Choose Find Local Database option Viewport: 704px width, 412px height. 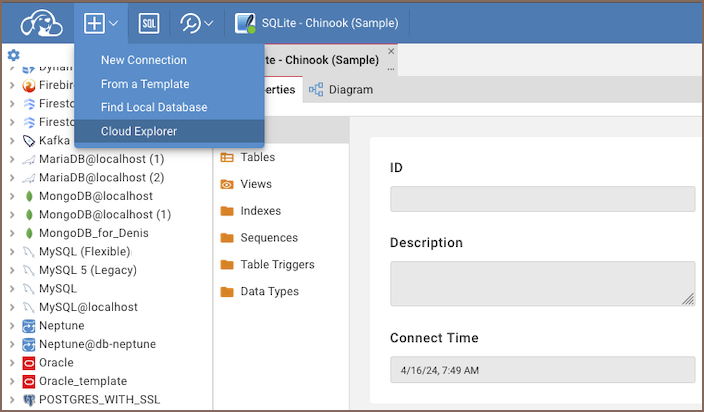(x=154, y=107)
